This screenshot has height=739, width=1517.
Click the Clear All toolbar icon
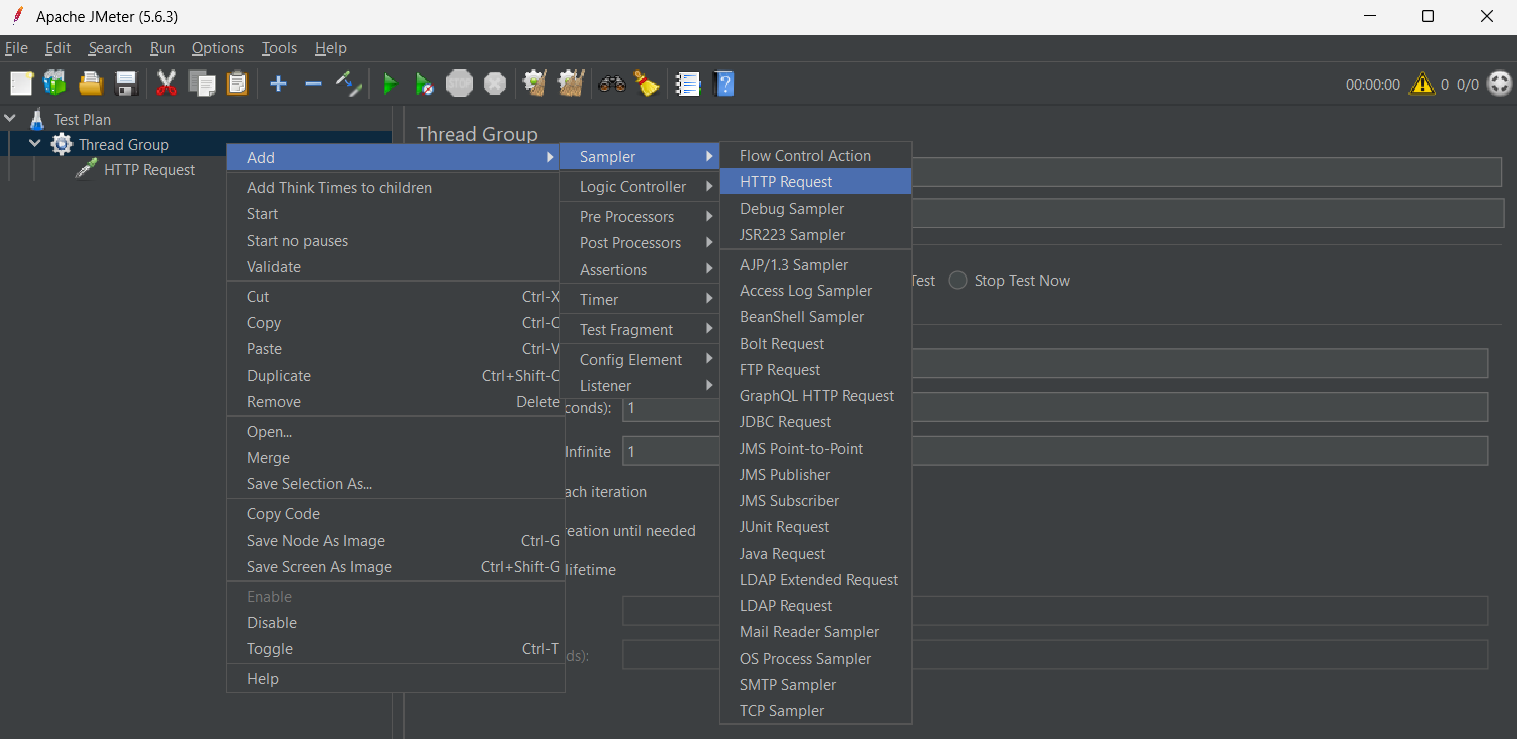pos(570,84)
